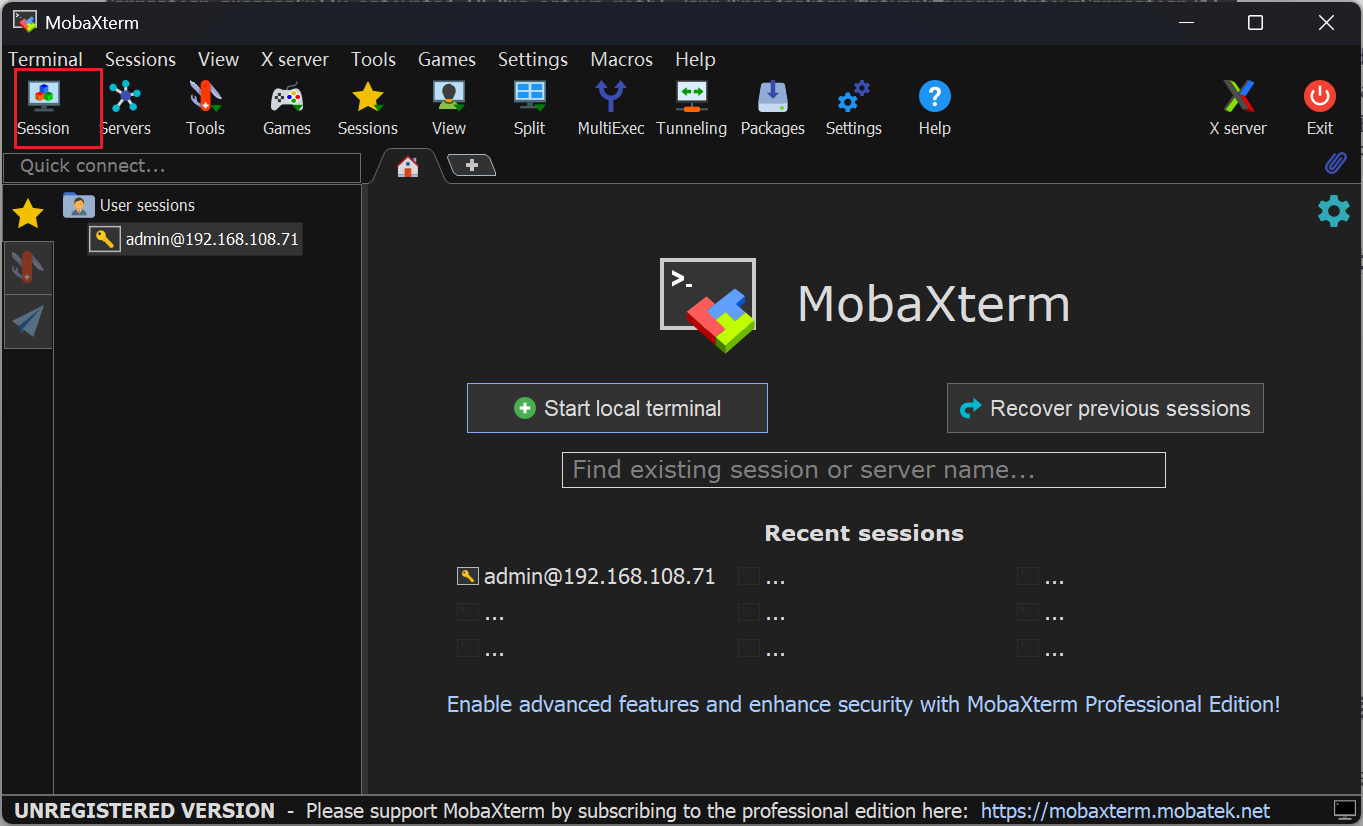Open the Servers toolbar icon
Viewport: 1363px width, 826px height.
(x=125, y=108)
